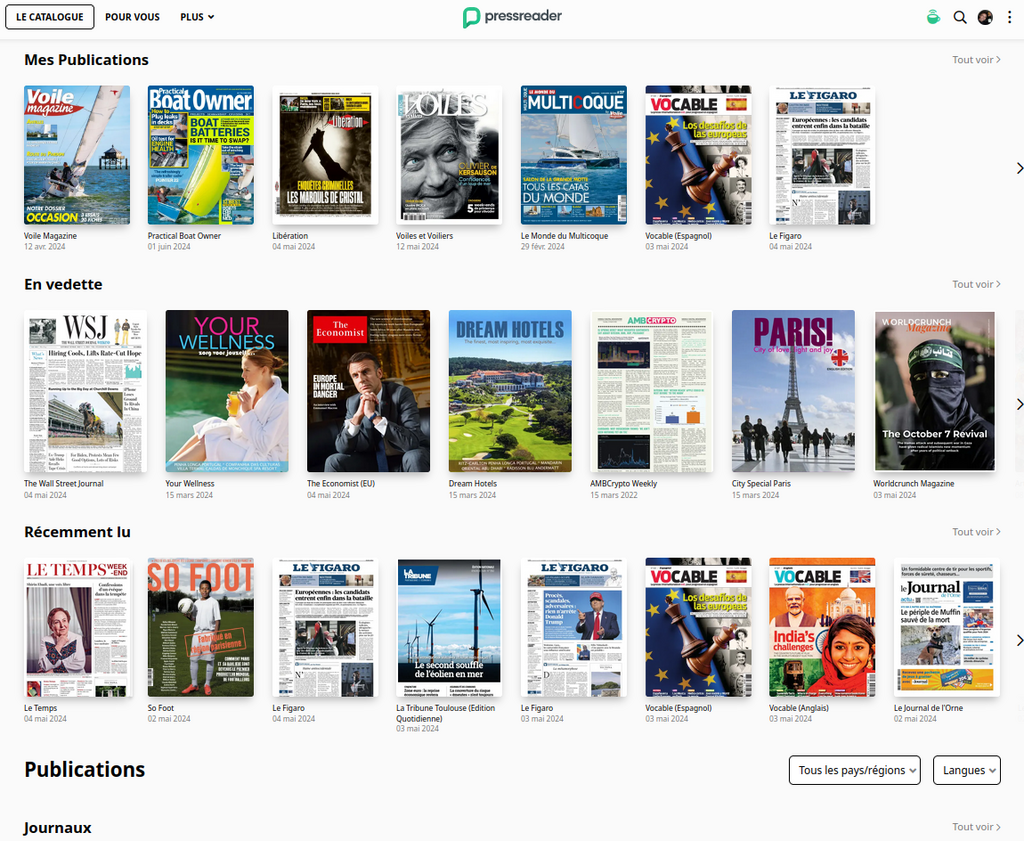Screen dimensions: 1024x841
Task: Open the Le Temps cover
Action: pyautogui.click(x=77, y=627)
